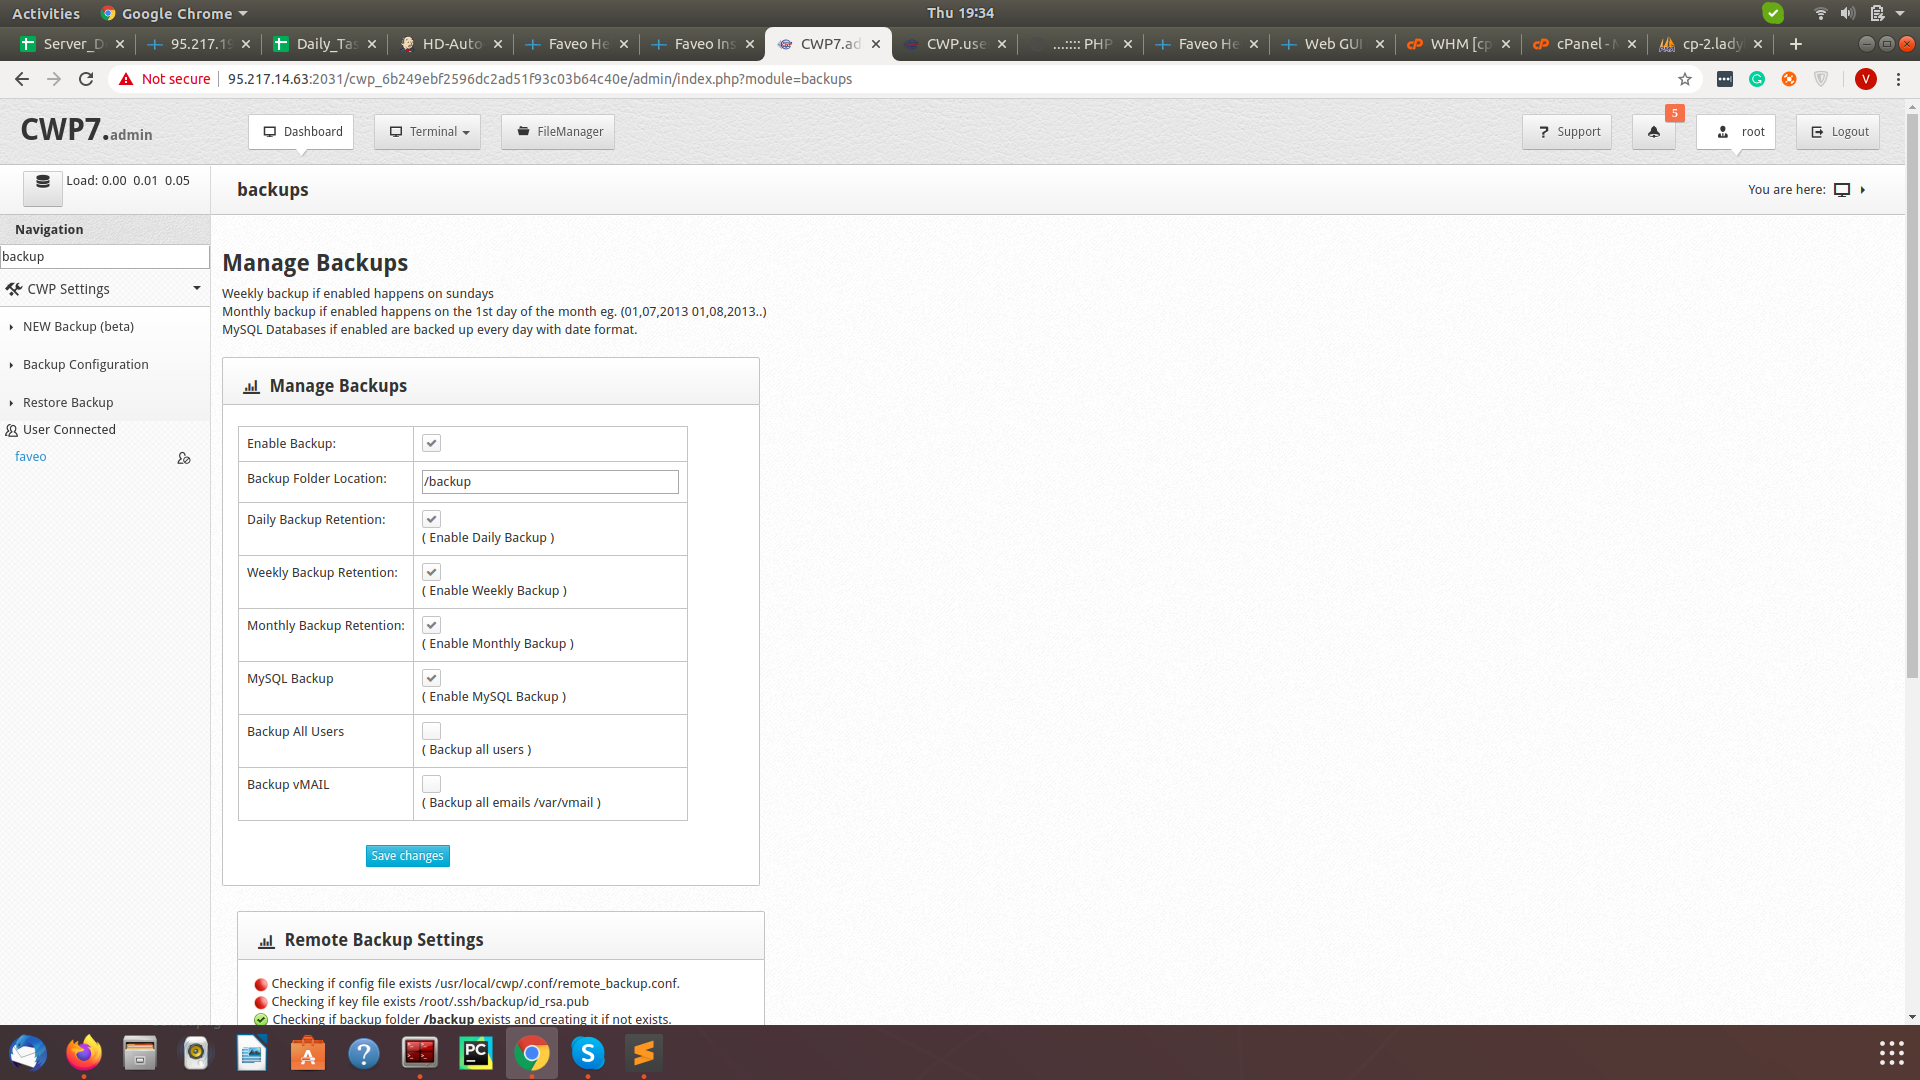1920x1080 pixels.
Task: Click the notifications bell icon
Action: (1653, 132)
